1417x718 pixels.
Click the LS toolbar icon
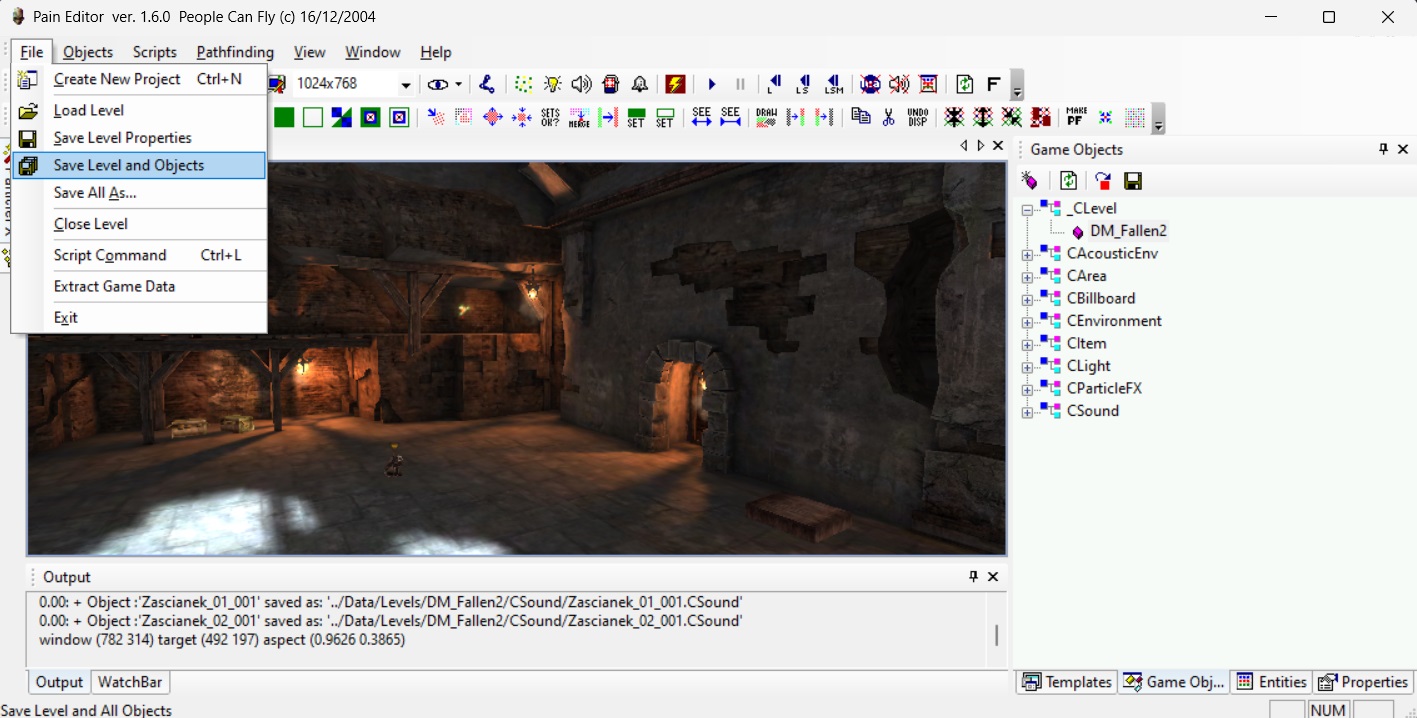[803, 84]
